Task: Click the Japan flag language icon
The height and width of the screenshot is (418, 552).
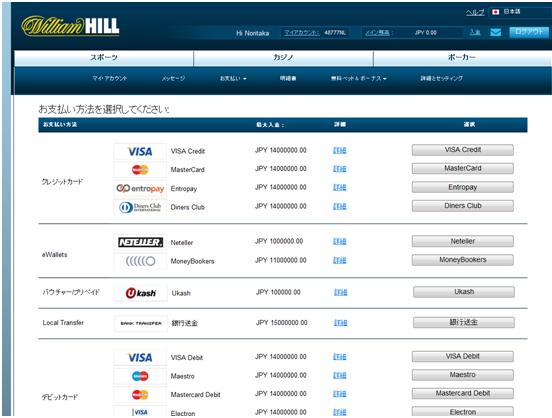Action: click(496, 12)
